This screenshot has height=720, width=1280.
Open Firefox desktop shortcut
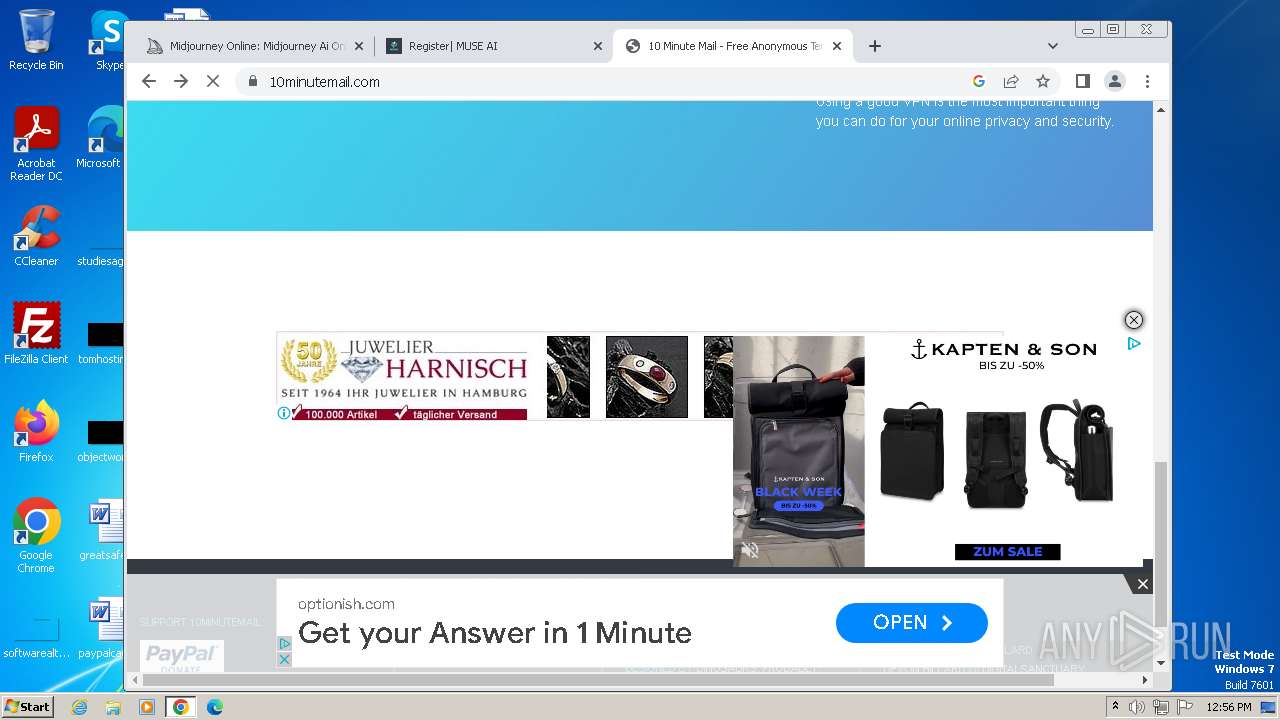(x=36, y=432)
